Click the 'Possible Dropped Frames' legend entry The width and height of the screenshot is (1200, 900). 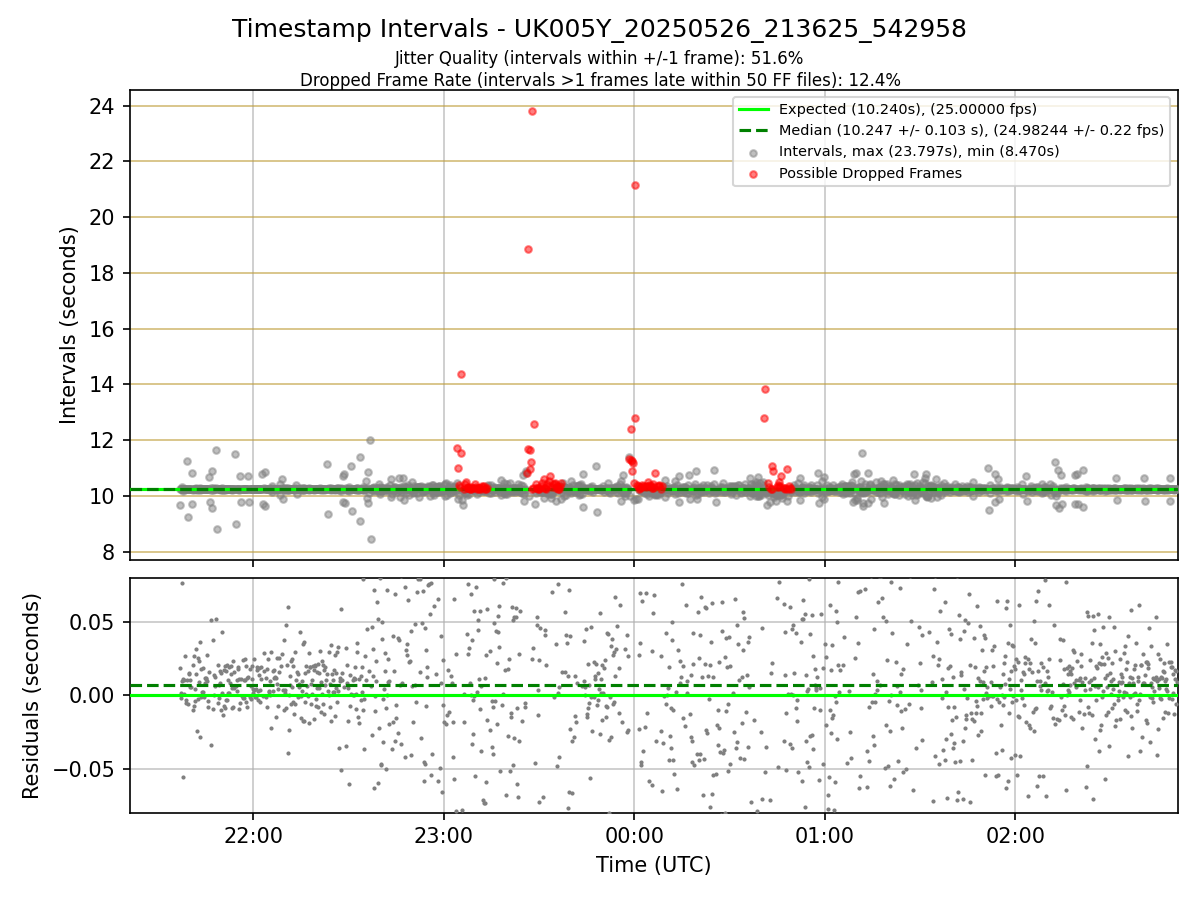pyautogui.click(x=870, y=173)
